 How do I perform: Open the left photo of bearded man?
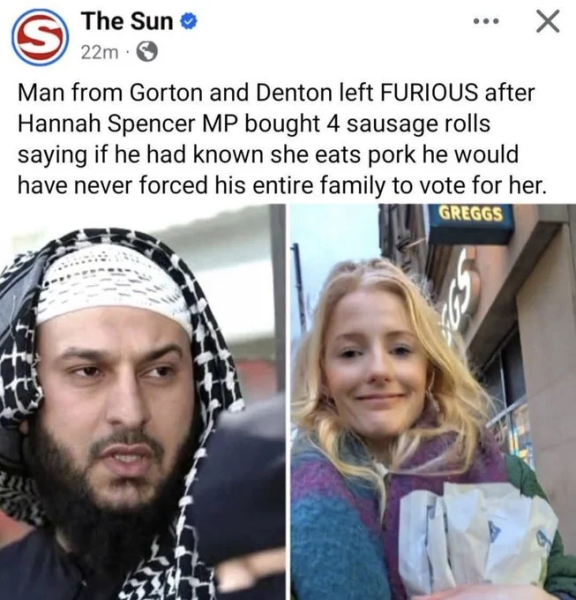(x=142, y=402)
